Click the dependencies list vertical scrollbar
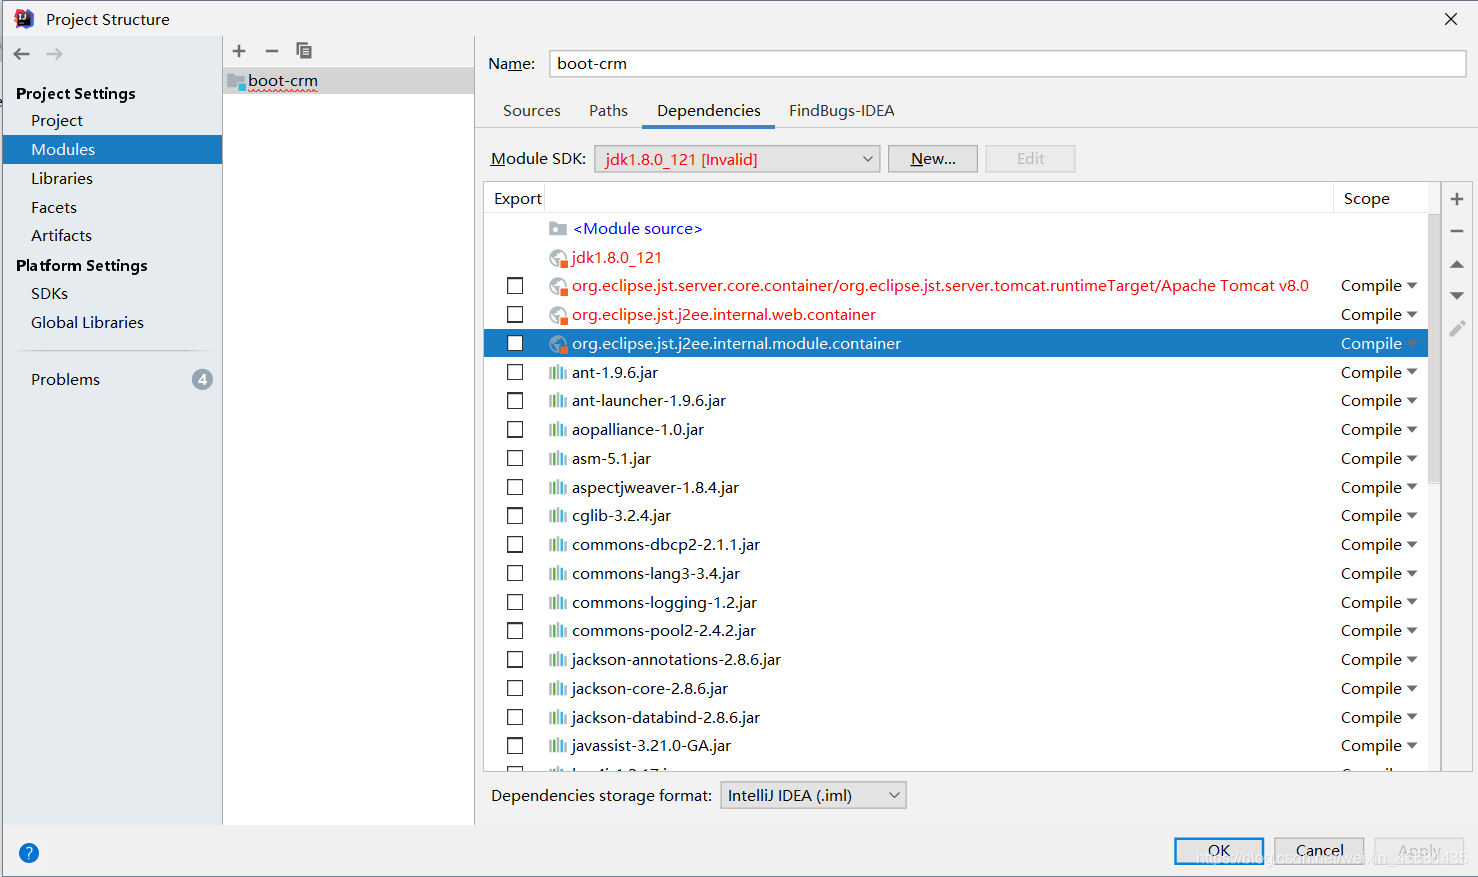The height and width of the screenshot is (877, 1478). [1434, 350]
